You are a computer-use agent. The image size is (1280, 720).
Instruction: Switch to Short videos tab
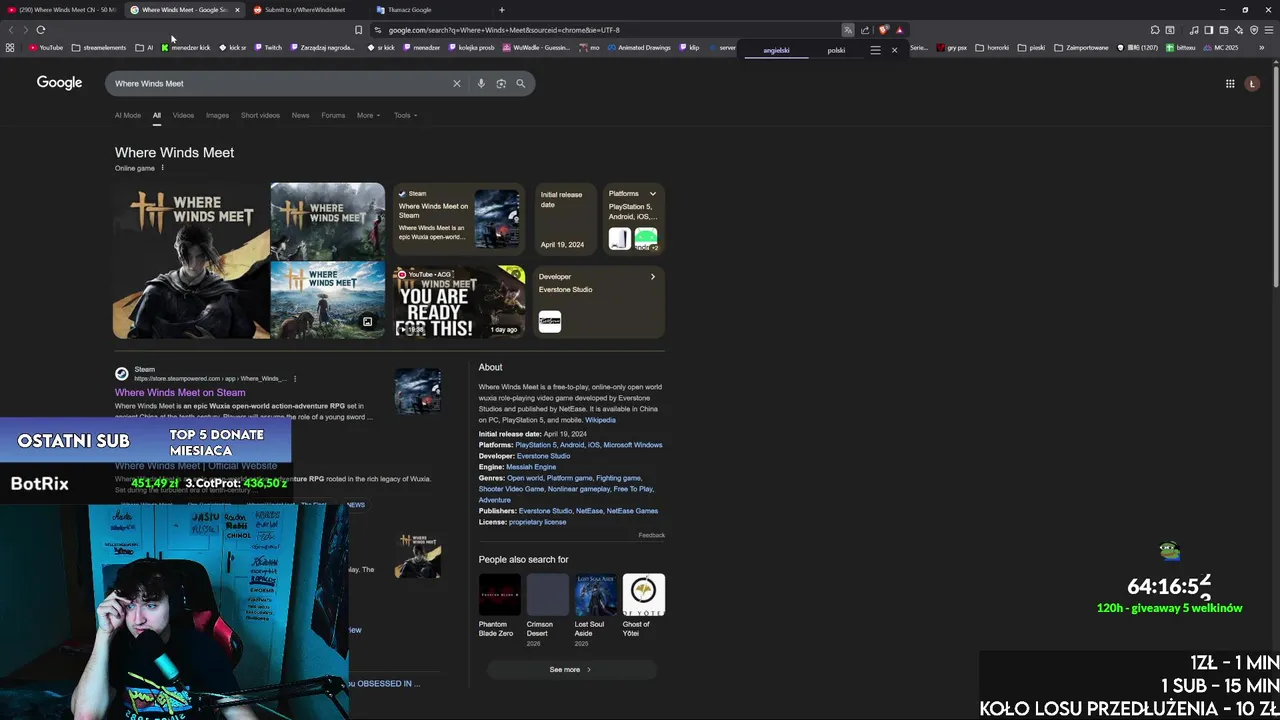coord(260,115)
